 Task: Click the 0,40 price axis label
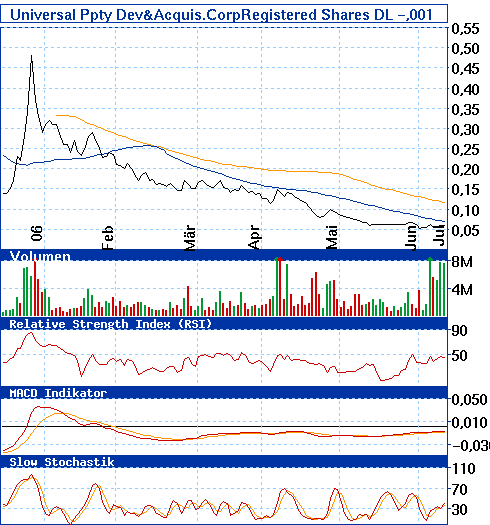(466, 90)
